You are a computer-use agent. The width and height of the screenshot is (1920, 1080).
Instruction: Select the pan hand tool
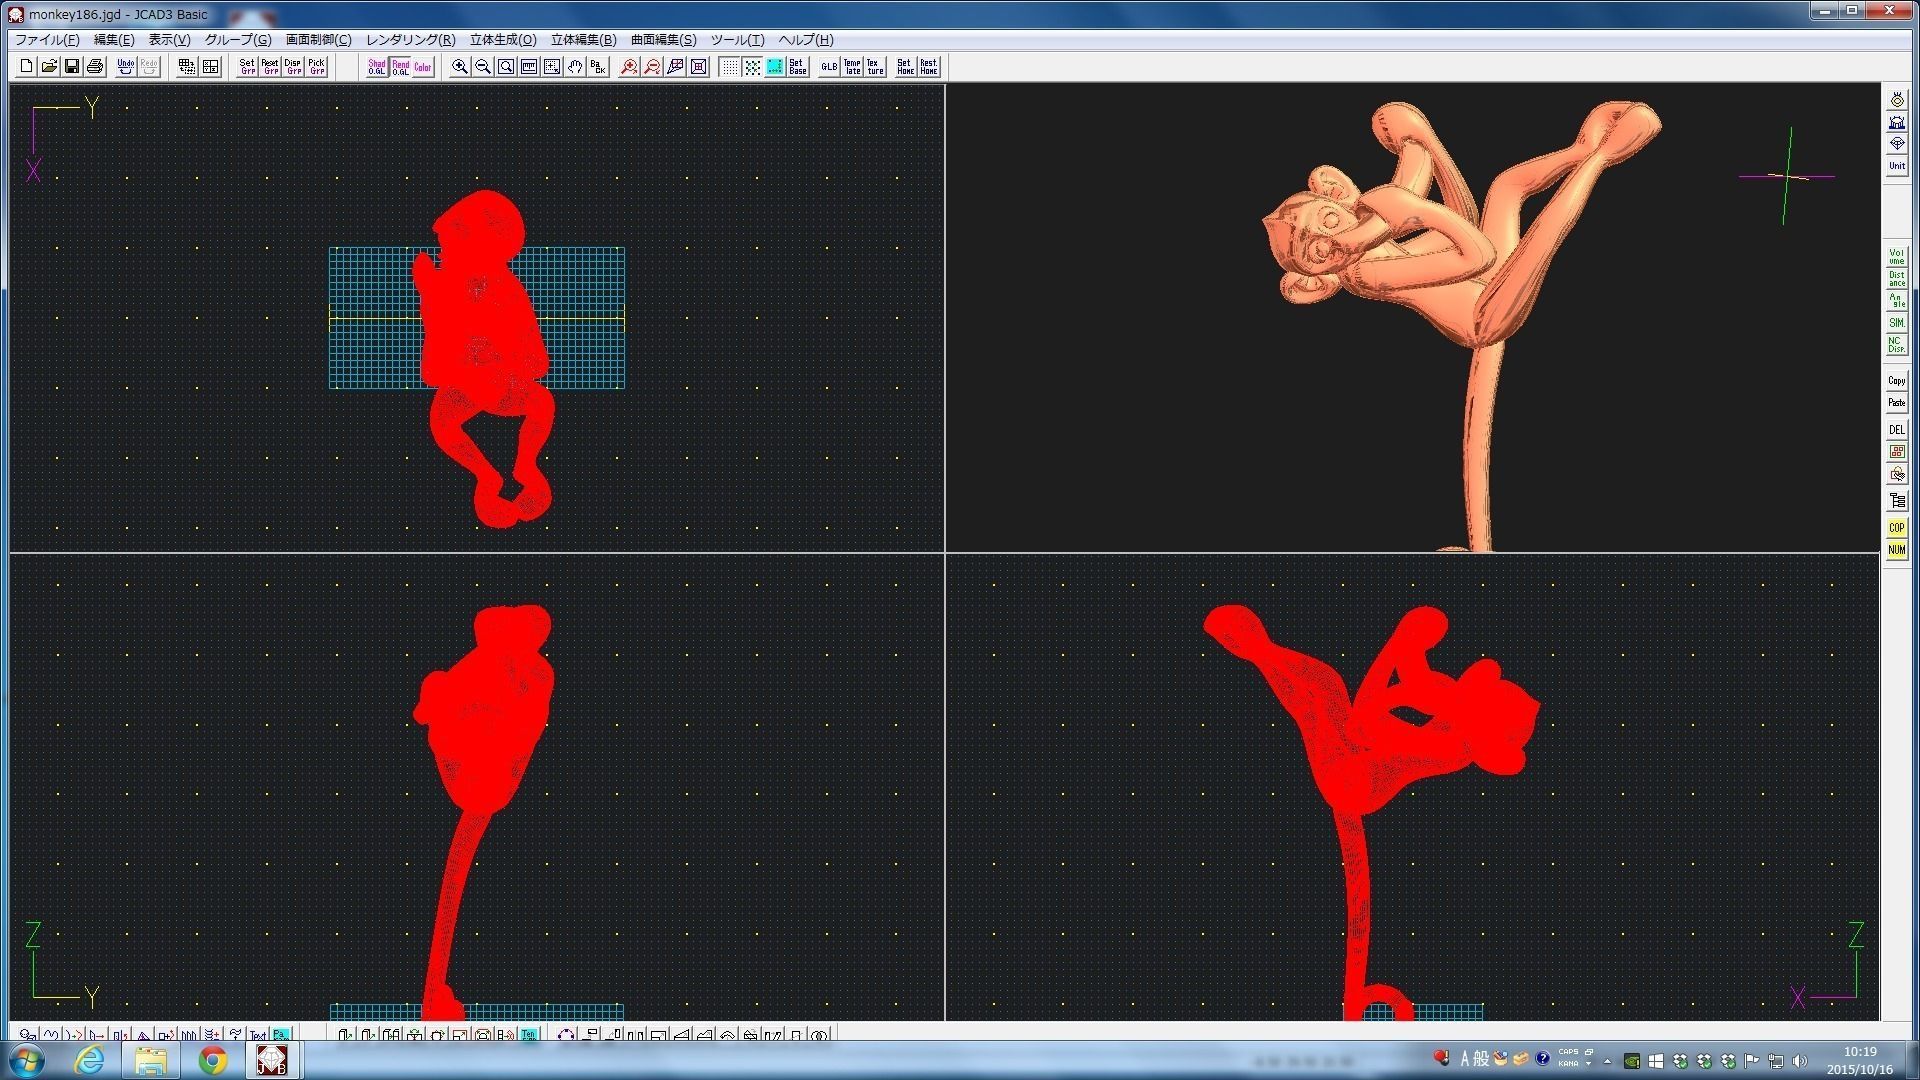[575, 67]
